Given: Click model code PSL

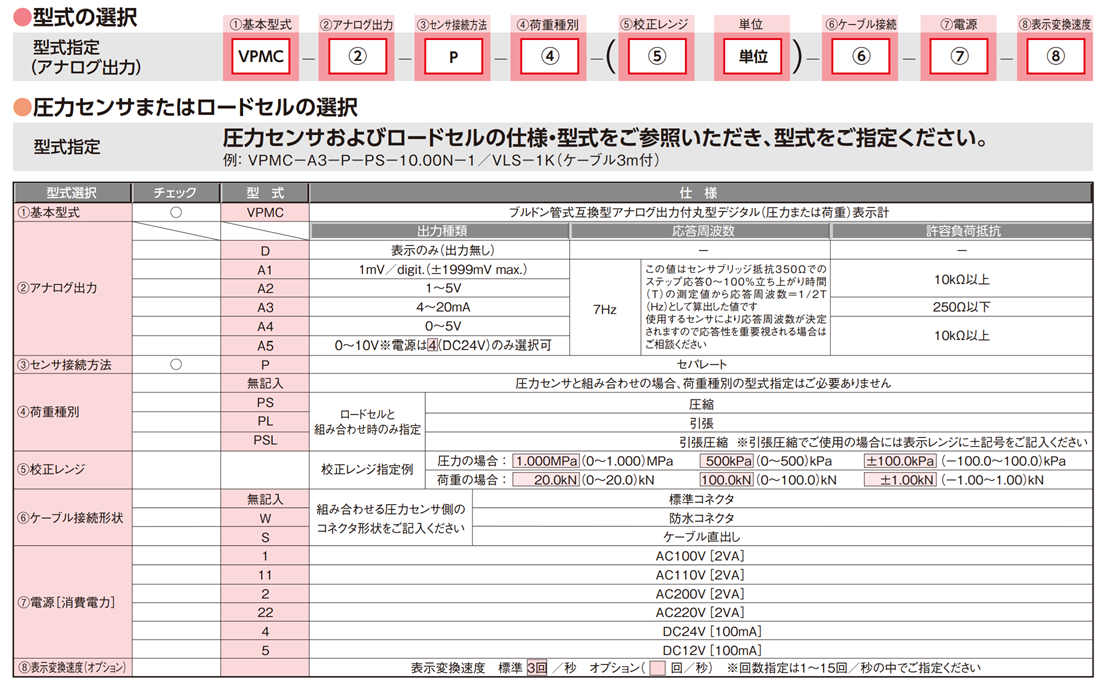Looking at the screenshot, I should (265, 440).
